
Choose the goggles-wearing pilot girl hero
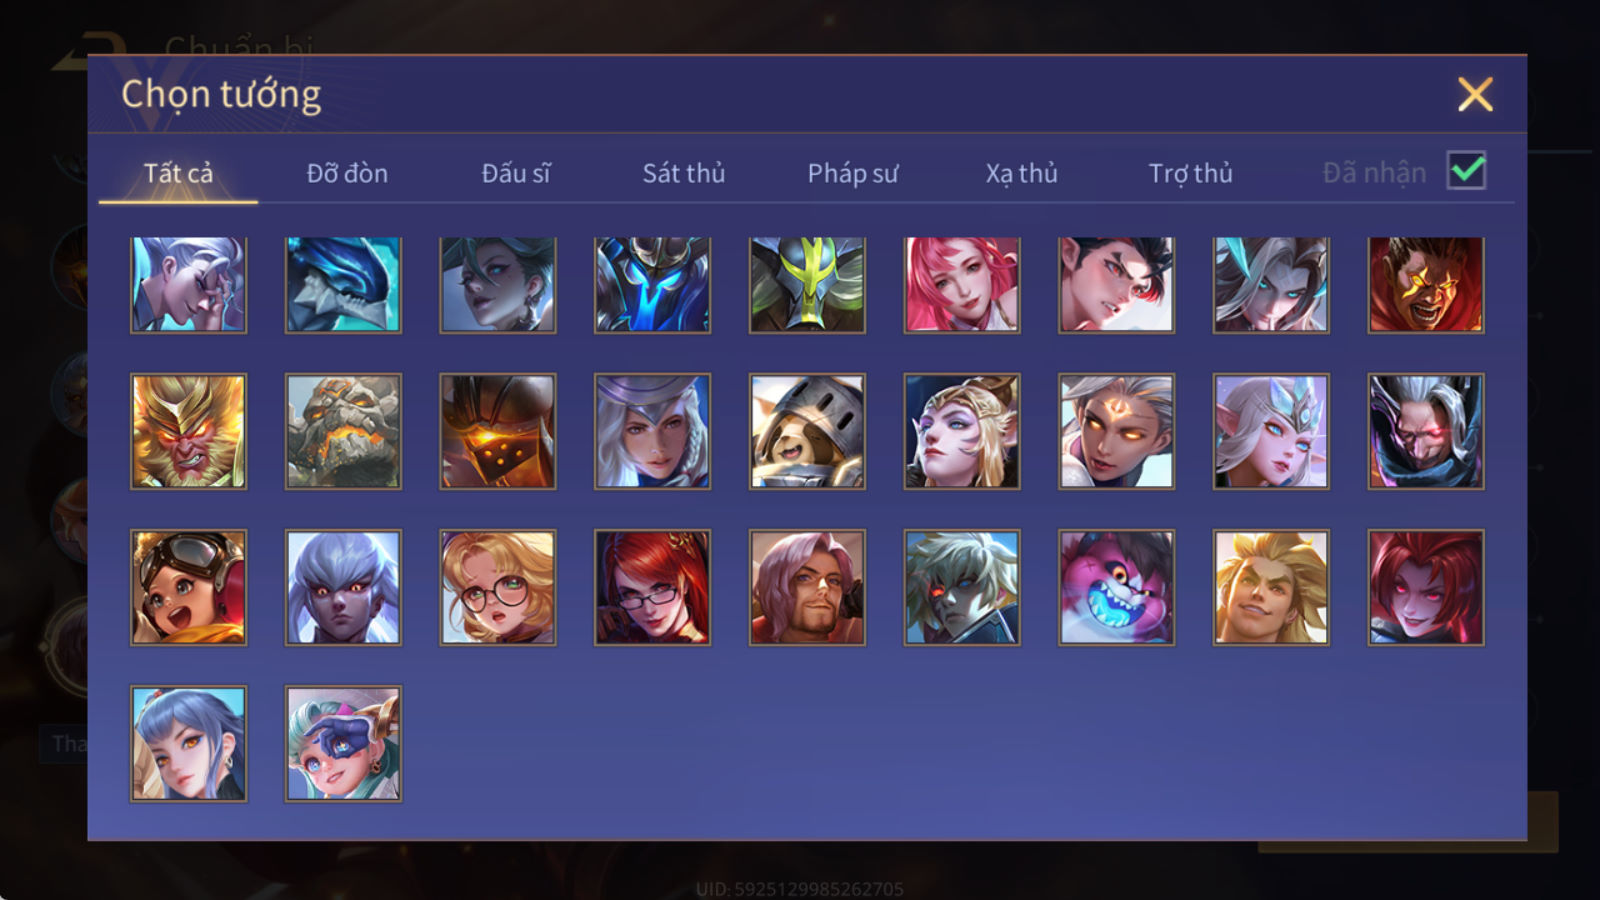pyautogui.click(x=188, y=587)
